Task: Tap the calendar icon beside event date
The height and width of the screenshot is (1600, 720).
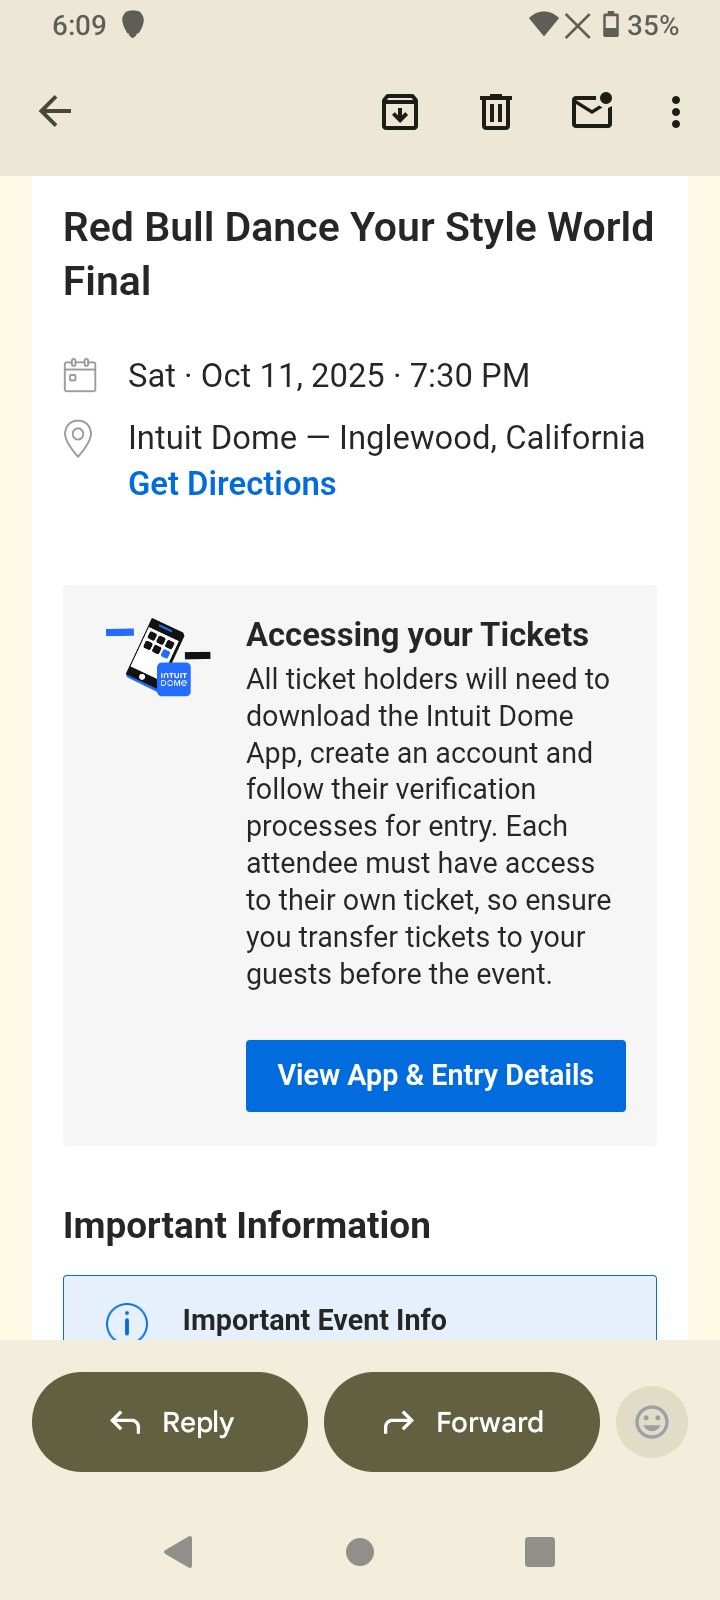Action: tap(80, 375)
